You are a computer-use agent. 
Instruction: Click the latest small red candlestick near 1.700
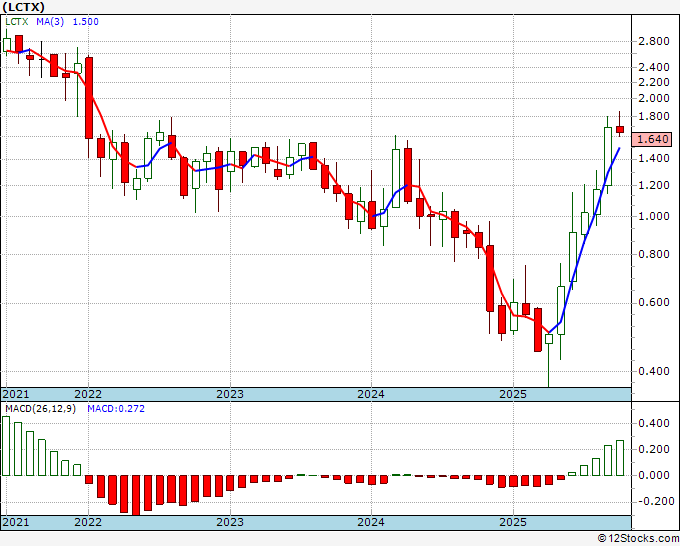coord(620,129)
